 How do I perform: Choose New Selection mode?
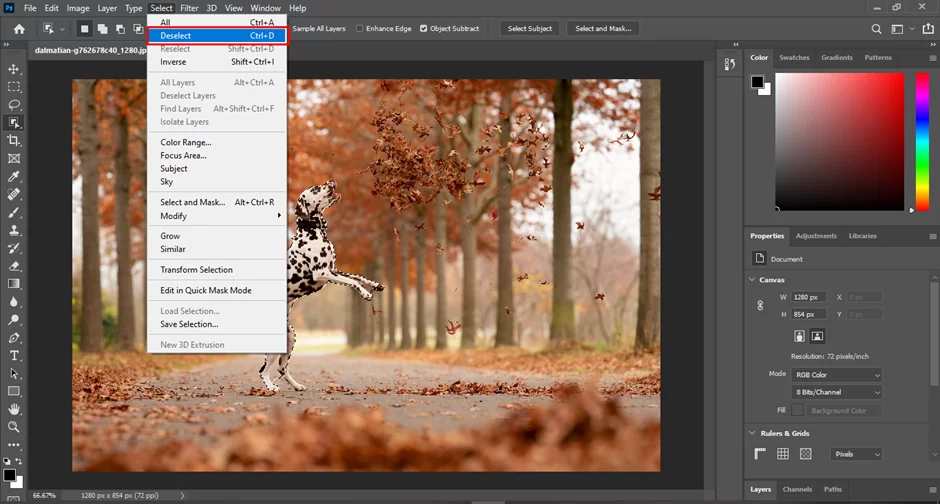[85, 29]
